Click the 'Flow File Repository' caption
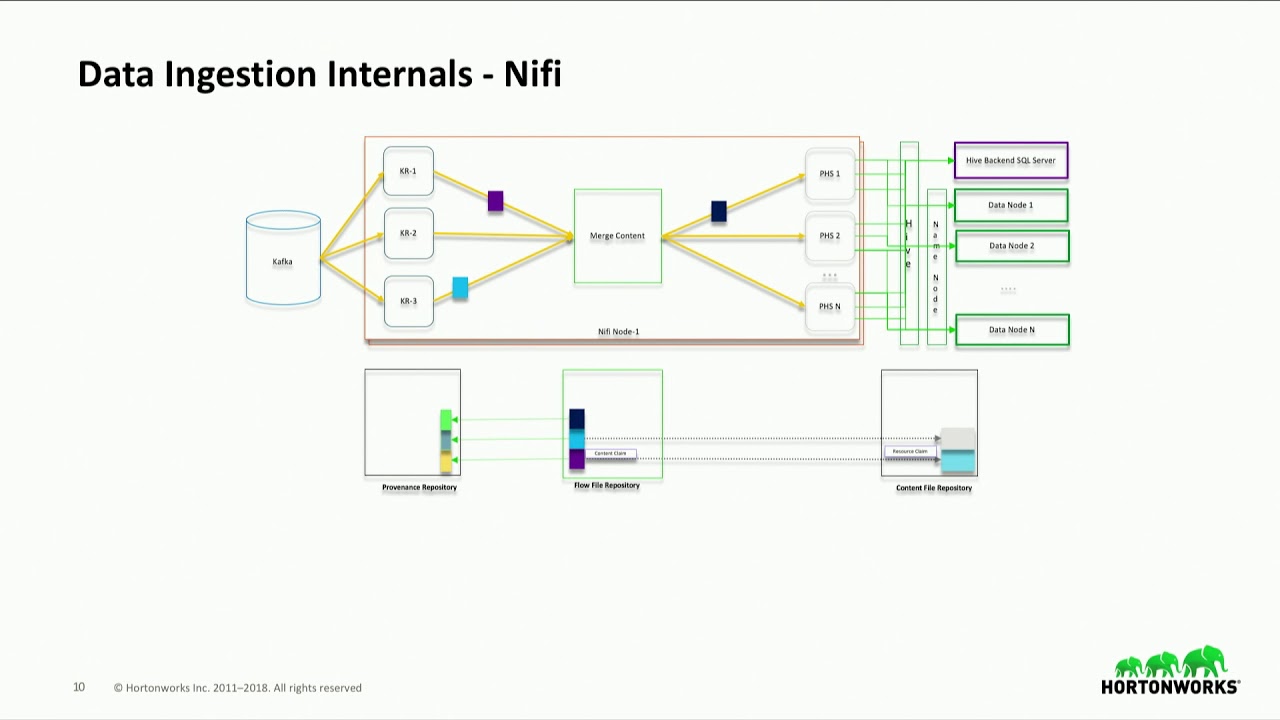The height and width of the screenshot is (720, 1280). (x=607, y=485)
